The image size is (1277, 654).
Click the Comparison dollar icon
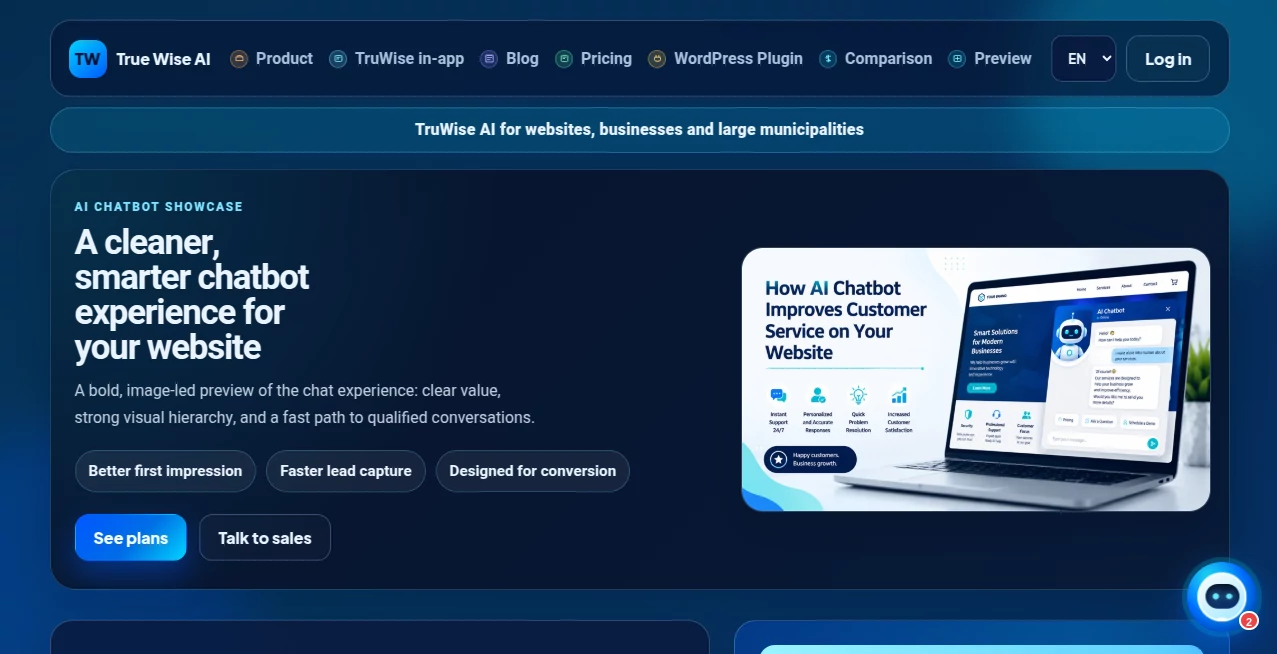coord(828,59)
